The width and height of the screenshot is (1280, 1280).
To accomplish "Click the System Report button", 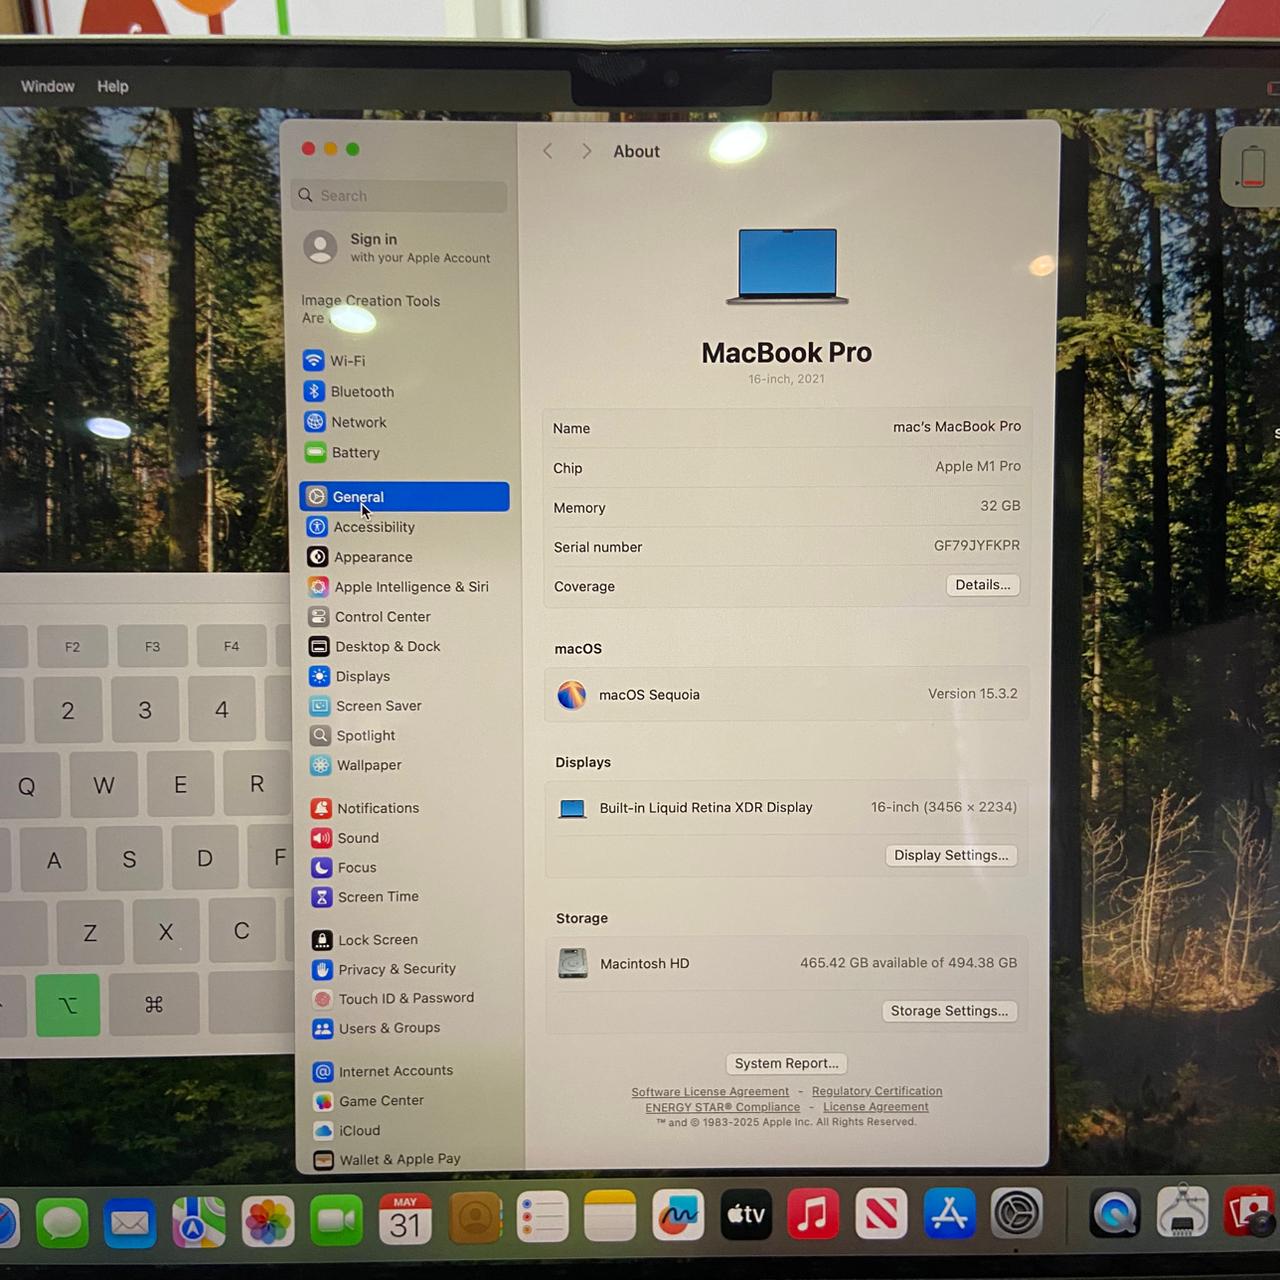I will (x=786, y=1063).
